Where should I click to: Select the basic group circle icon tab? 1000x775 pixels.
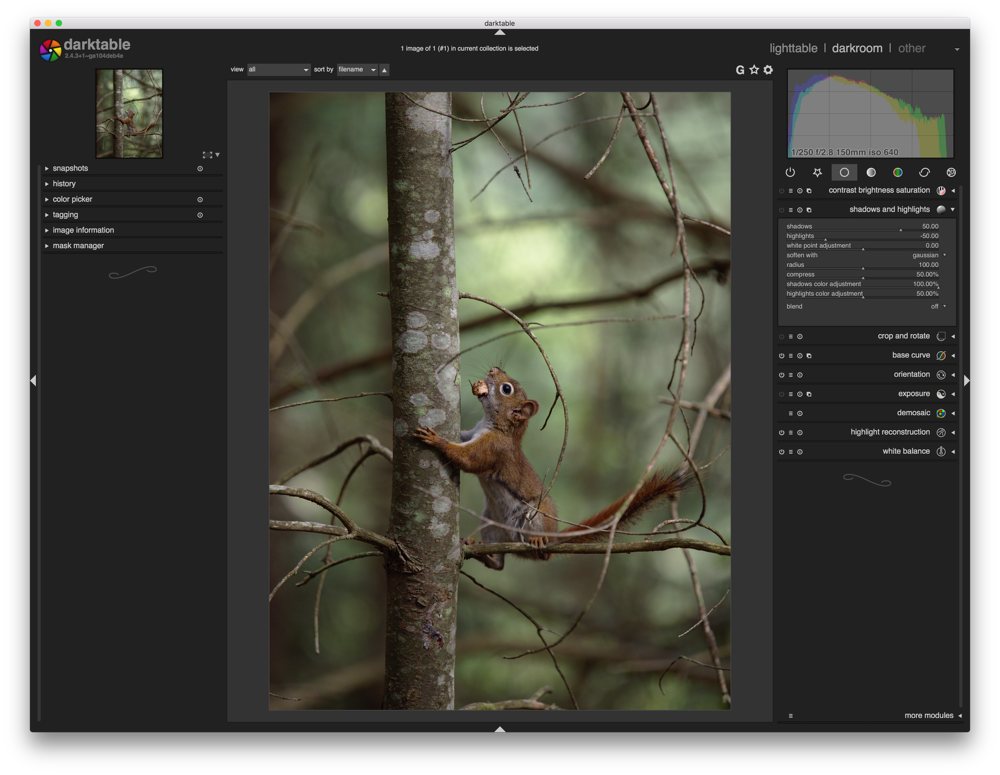coord(844,172)
